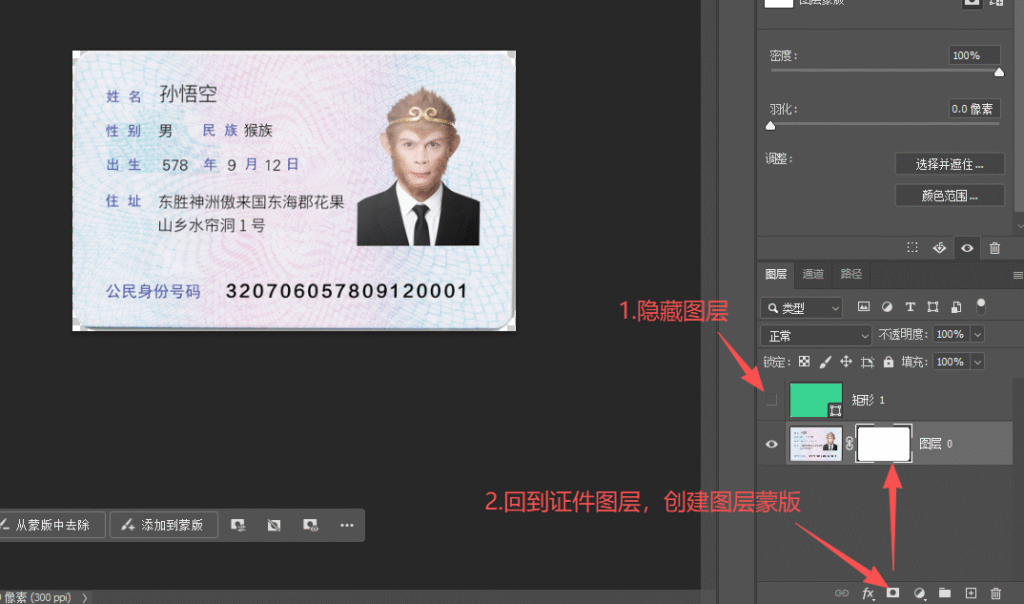Filter layers by smart objects icon
This screenshot has height=604, width=1024.
click(956, 307)
